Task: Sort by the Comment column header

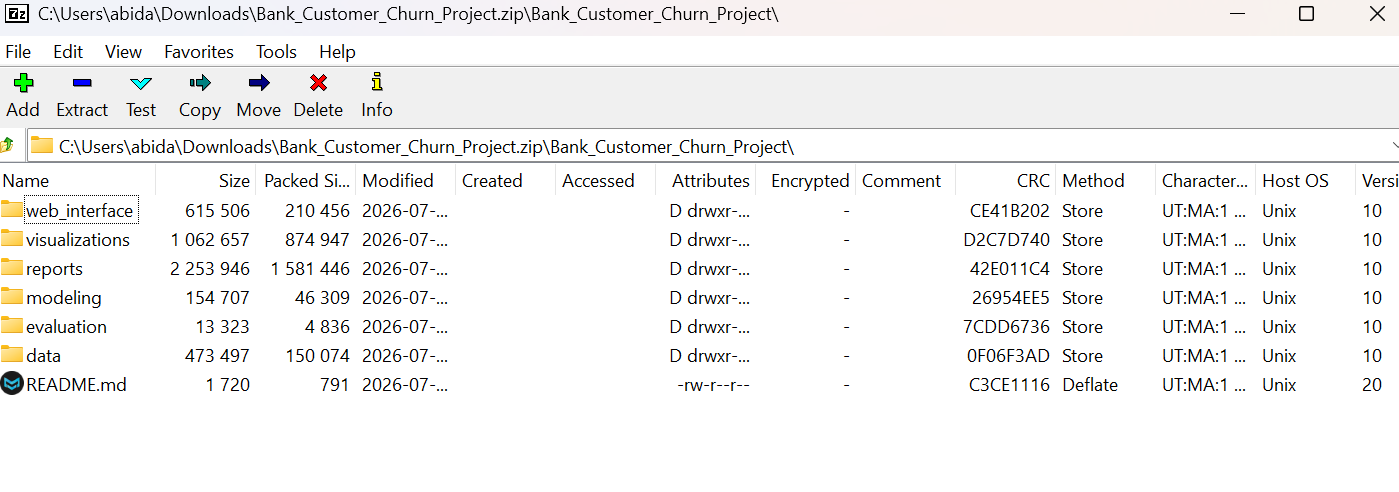Action: point(905,181)
